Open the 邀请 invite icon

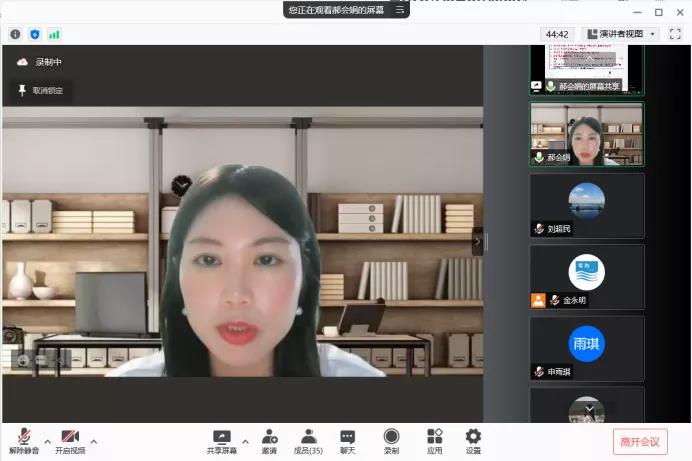(x=269, y=440)
